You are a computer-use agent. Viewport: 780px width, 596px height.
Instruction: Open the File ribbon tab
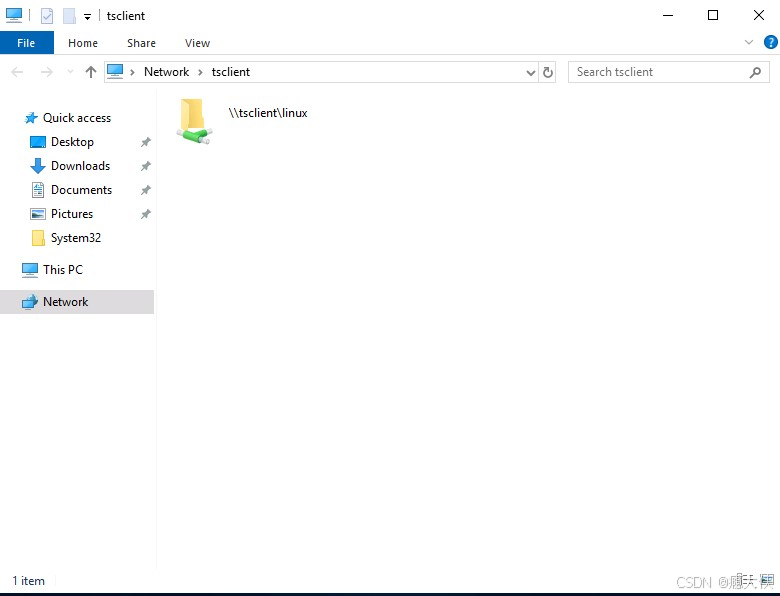[x=26, y=43]
